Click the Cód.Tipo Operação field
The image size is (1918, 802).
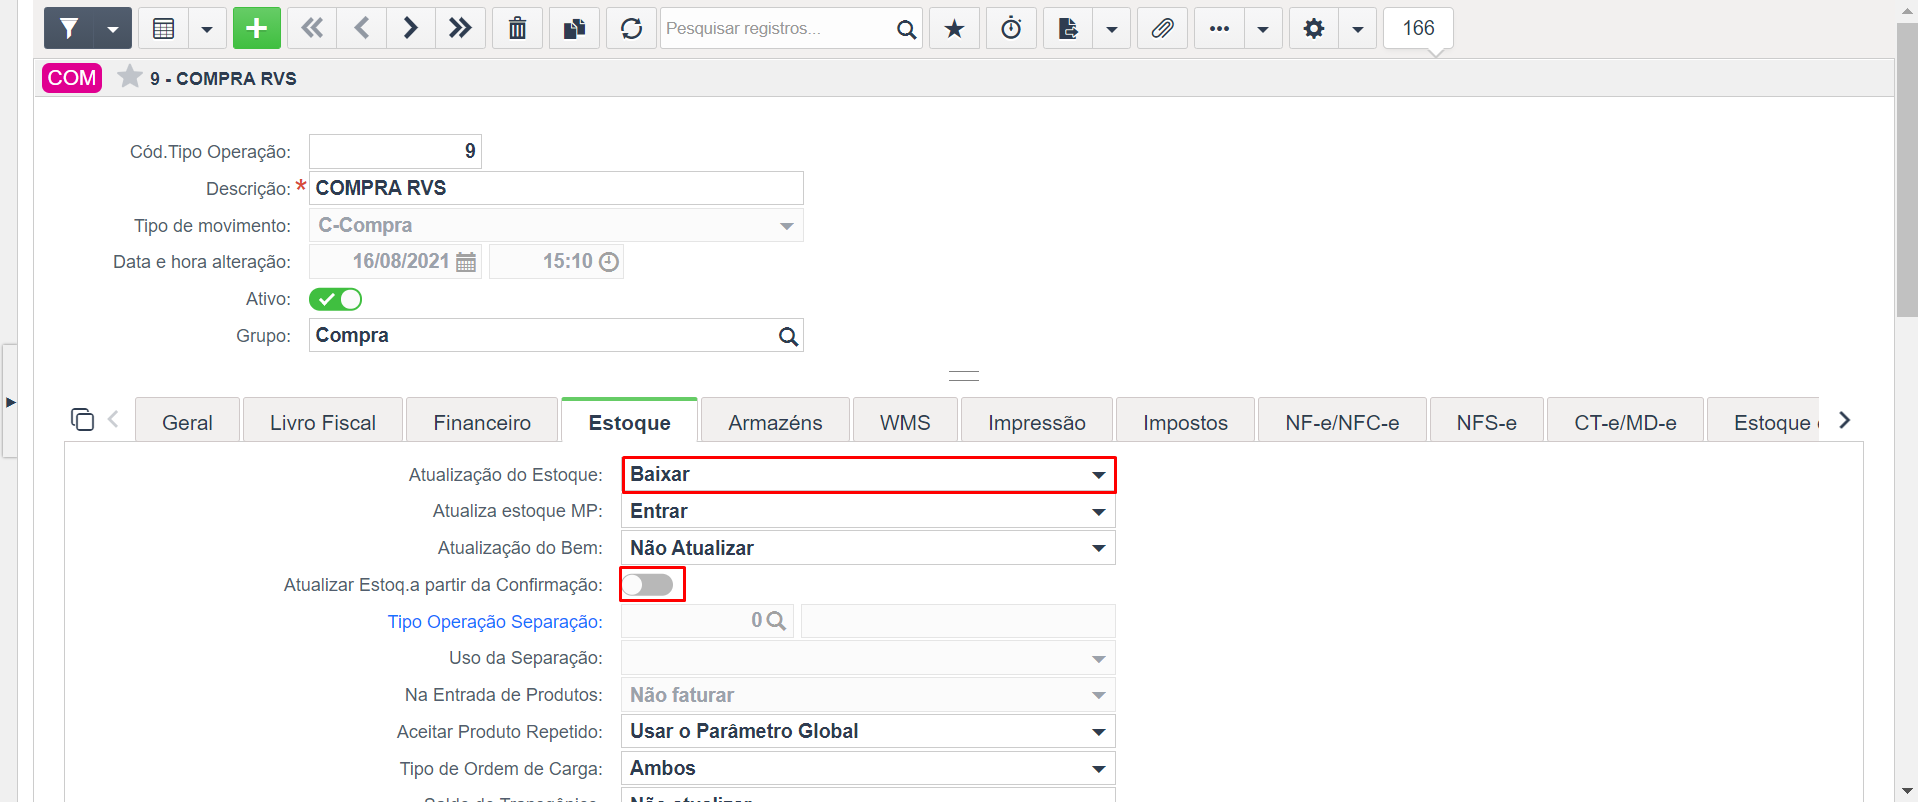pos(395,151)
